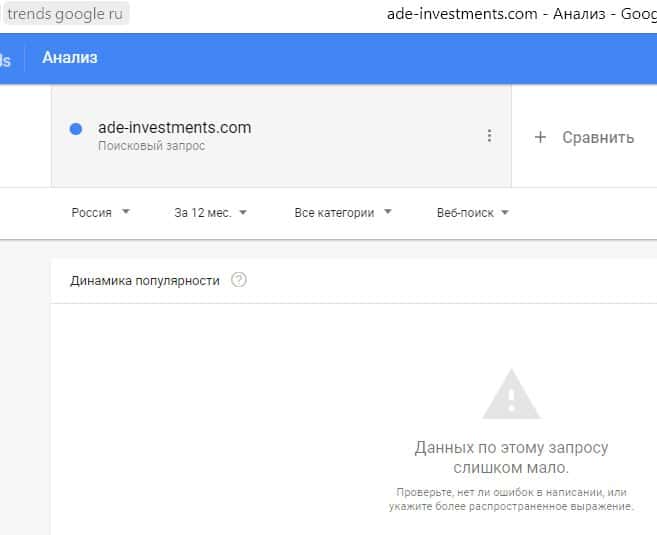Click the Сравнить button text
The width and height of the screenshot is (657, 535).
coord(598,137)
